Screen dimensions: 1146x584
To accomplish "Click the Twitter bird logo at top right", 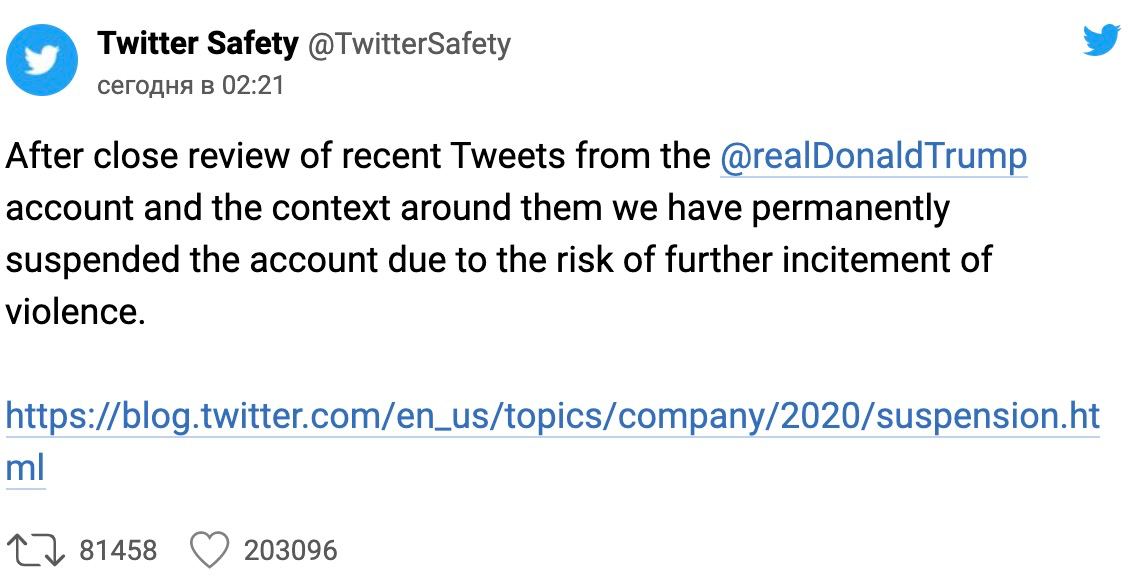I will click(1101, 39).
